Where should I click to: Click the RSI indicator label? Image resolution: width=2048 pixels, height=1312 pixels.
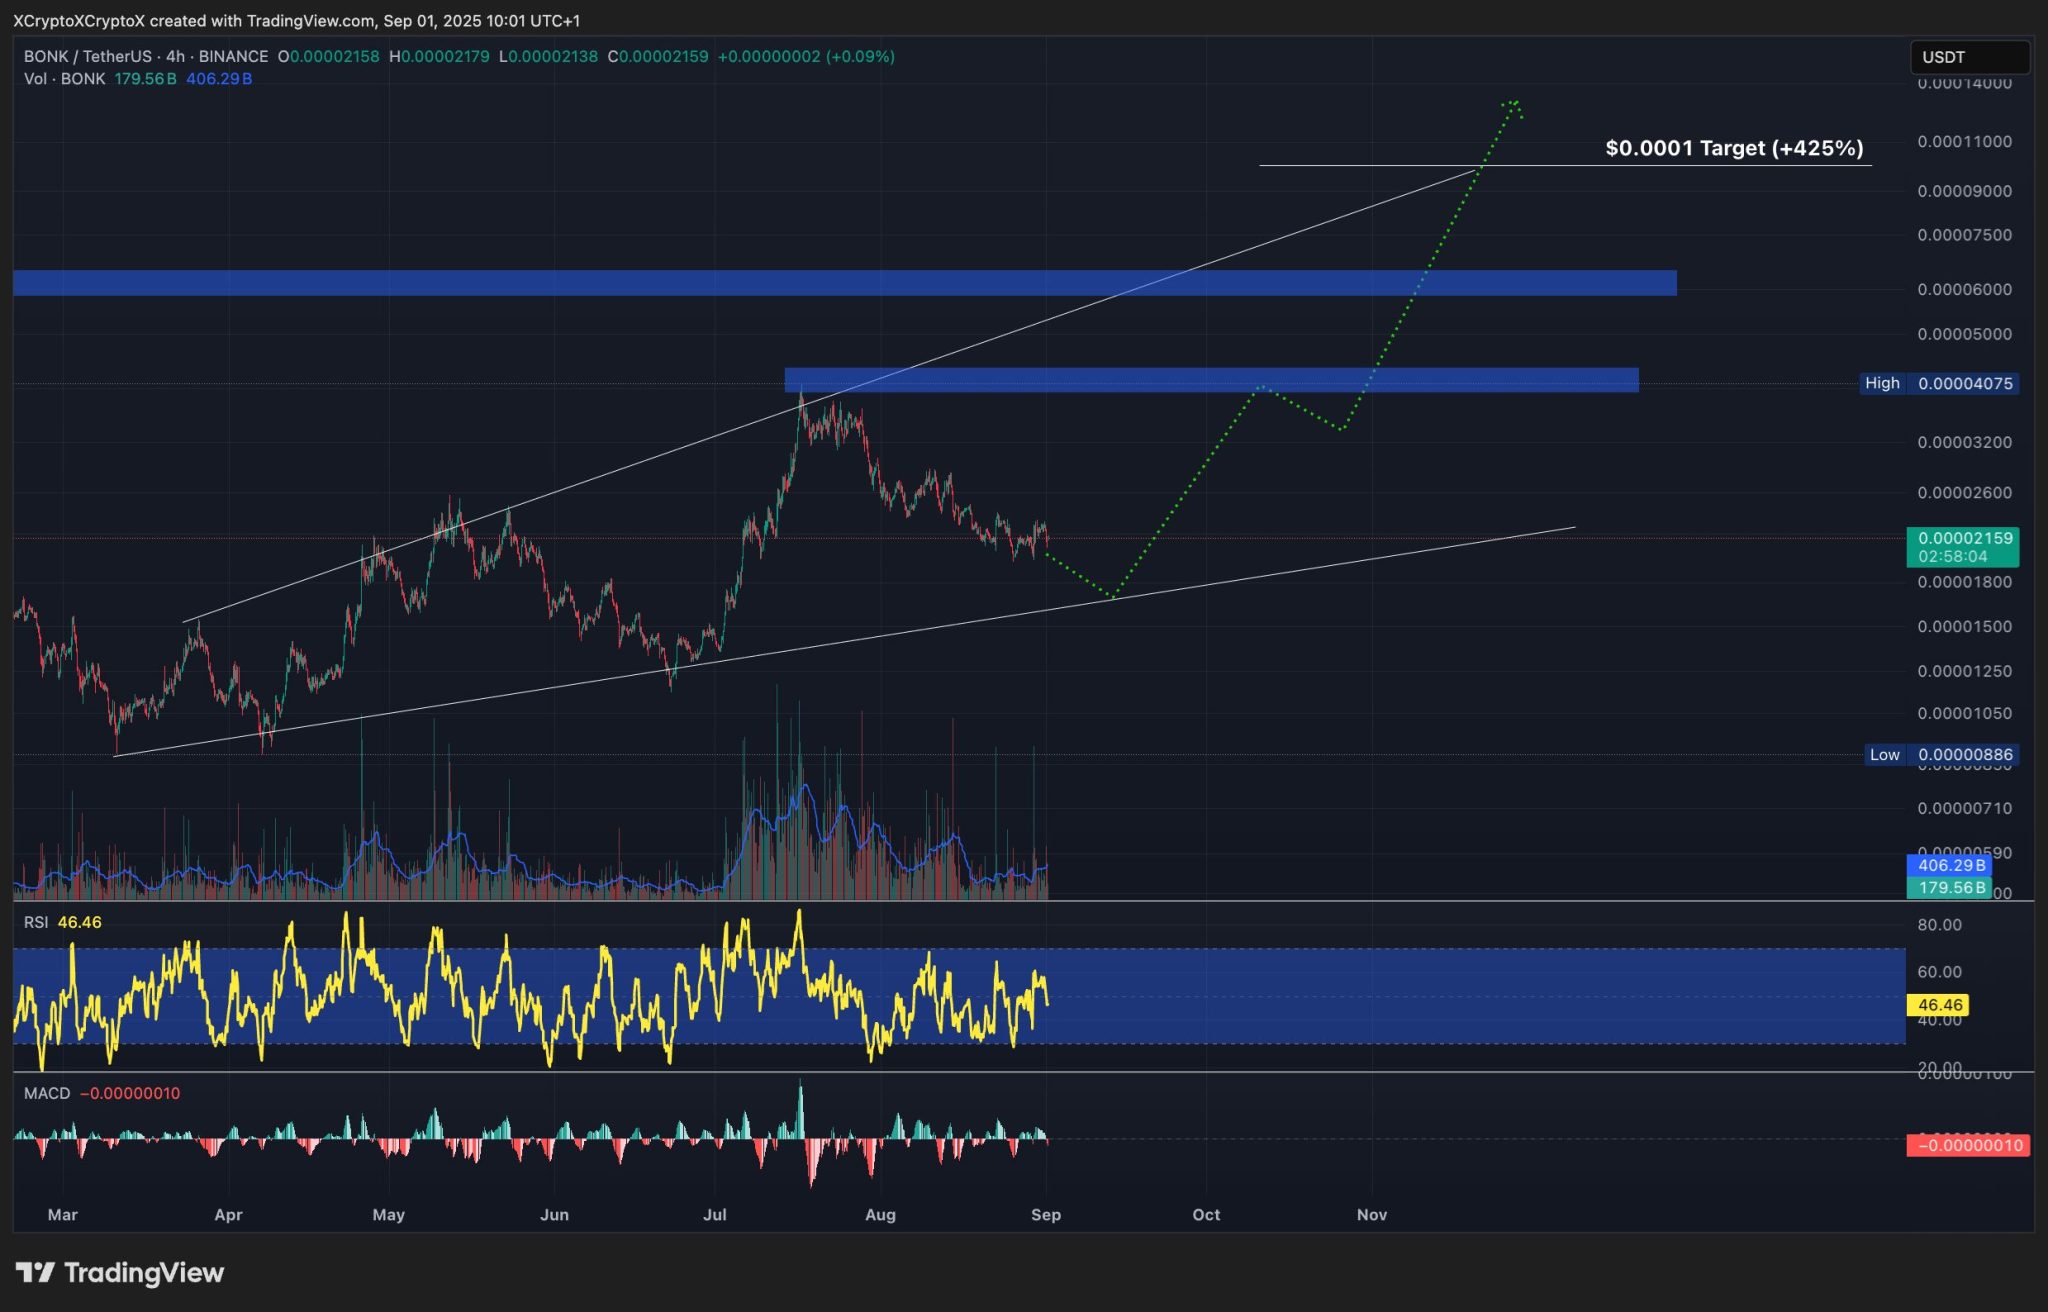point(36,922)
